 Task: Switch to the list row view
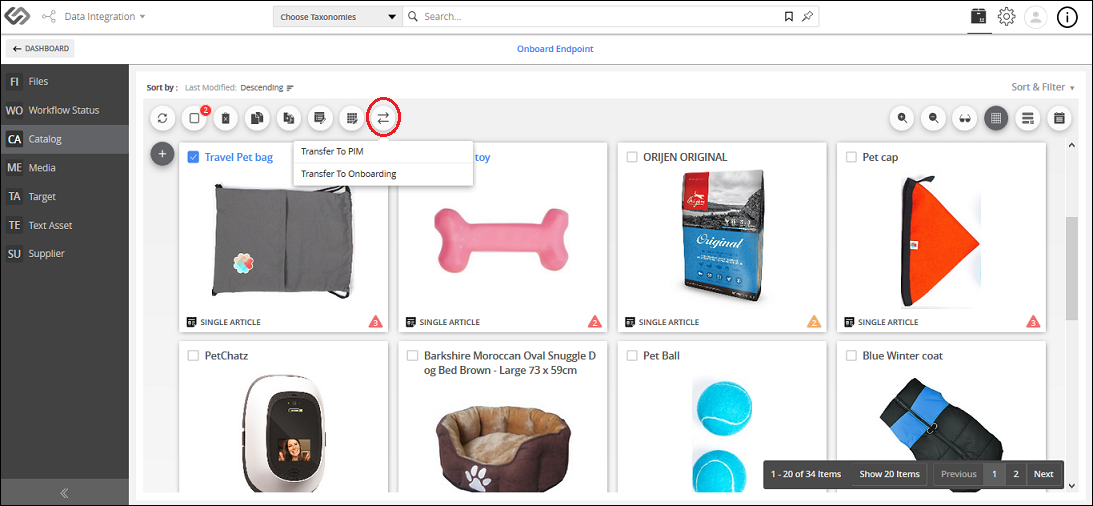pos(1027,118)
